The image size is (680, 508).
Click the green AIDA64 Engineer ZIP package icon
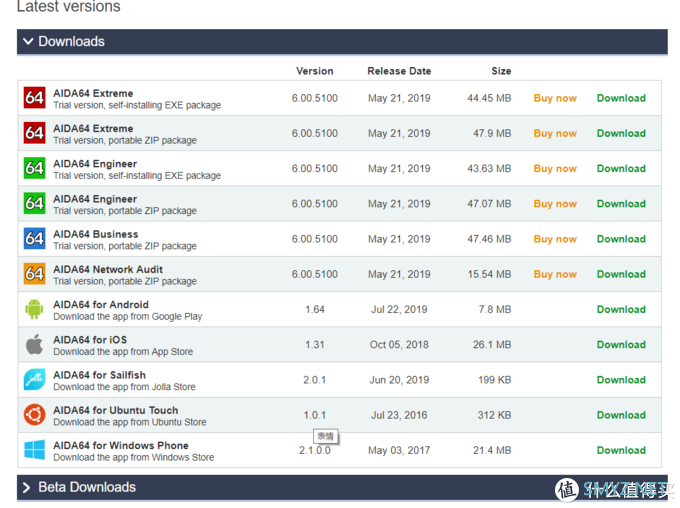tap(34, 203)
